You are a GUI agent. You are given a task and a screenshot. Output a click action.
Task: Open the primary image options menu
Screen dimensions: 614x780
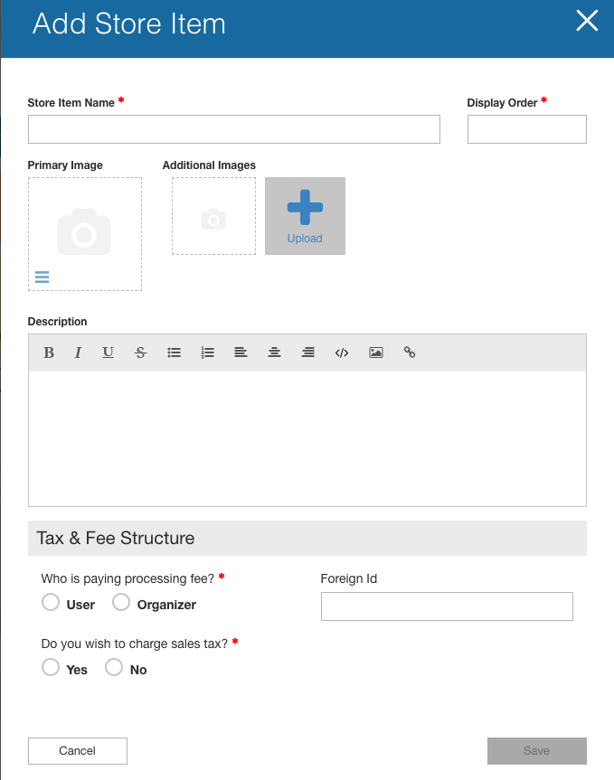click(x=42, y=277)
